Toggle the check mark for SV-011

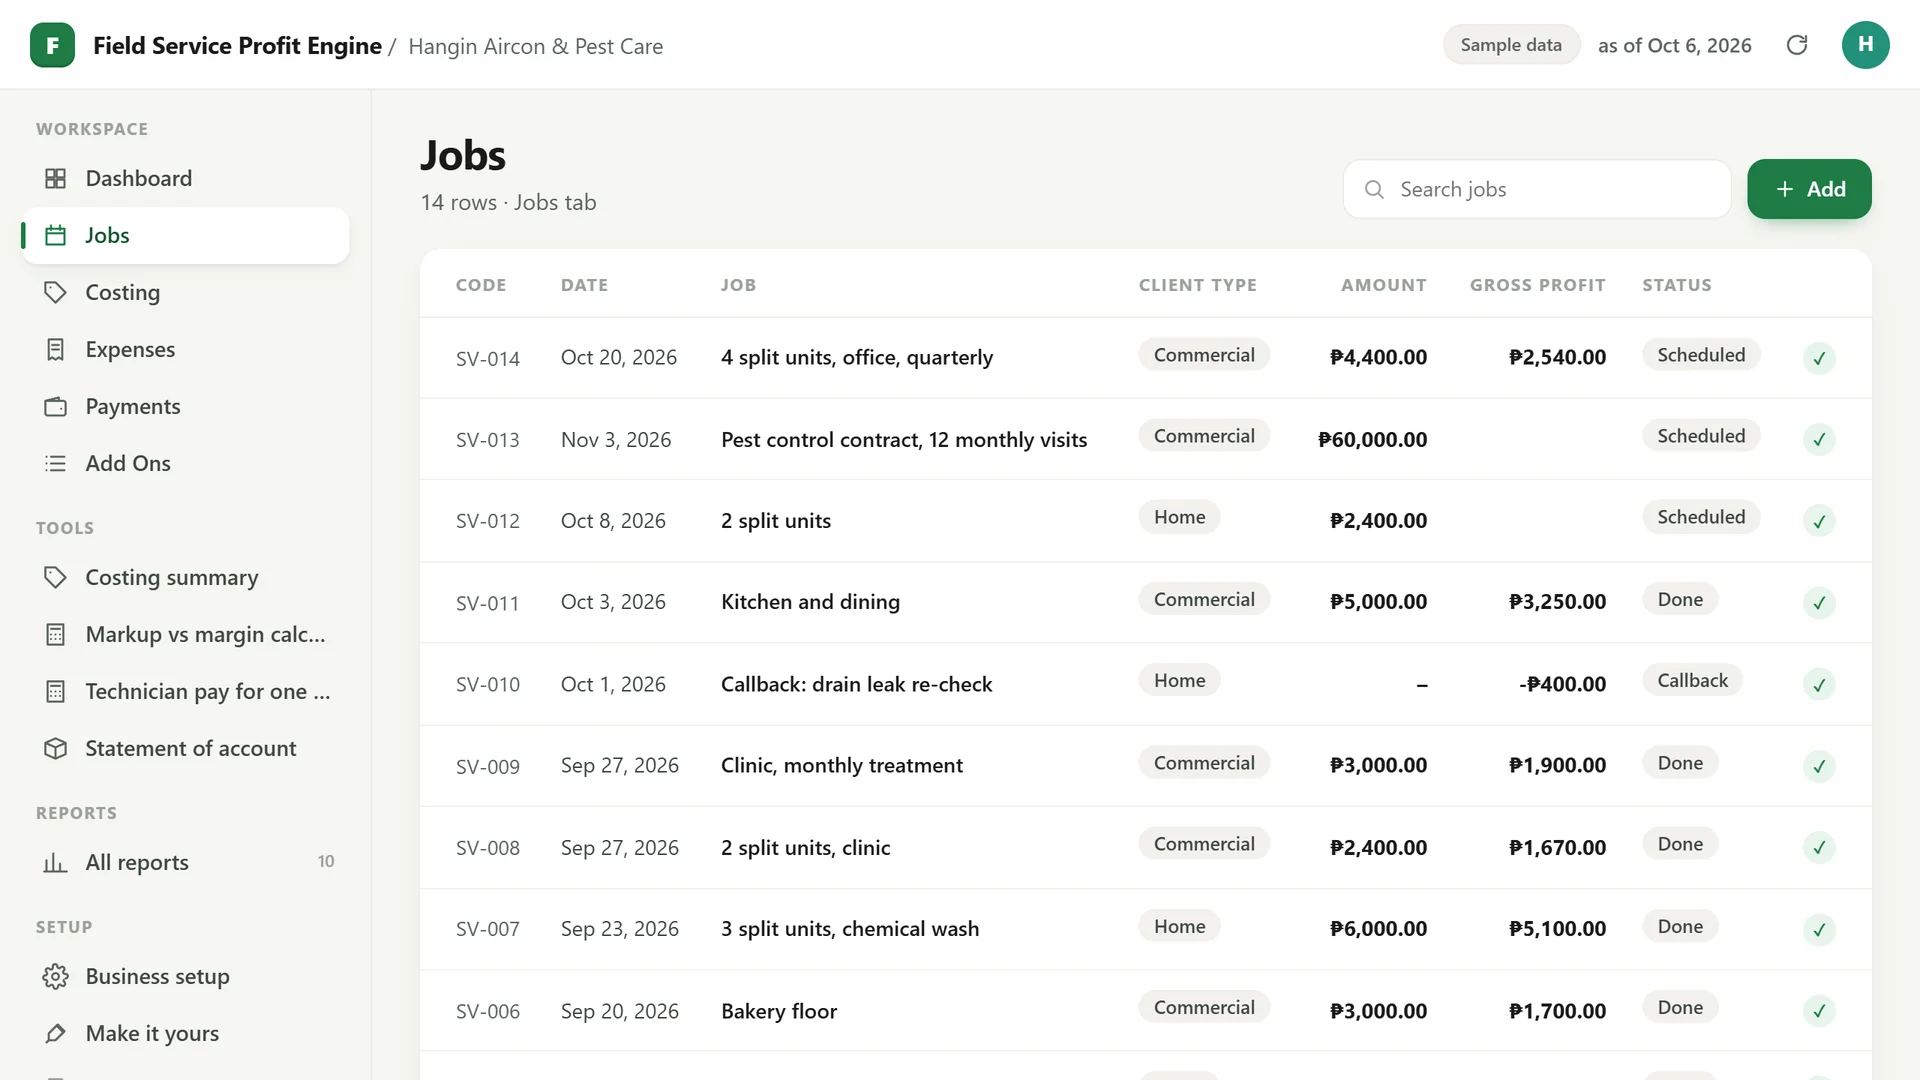[1819, 603]
